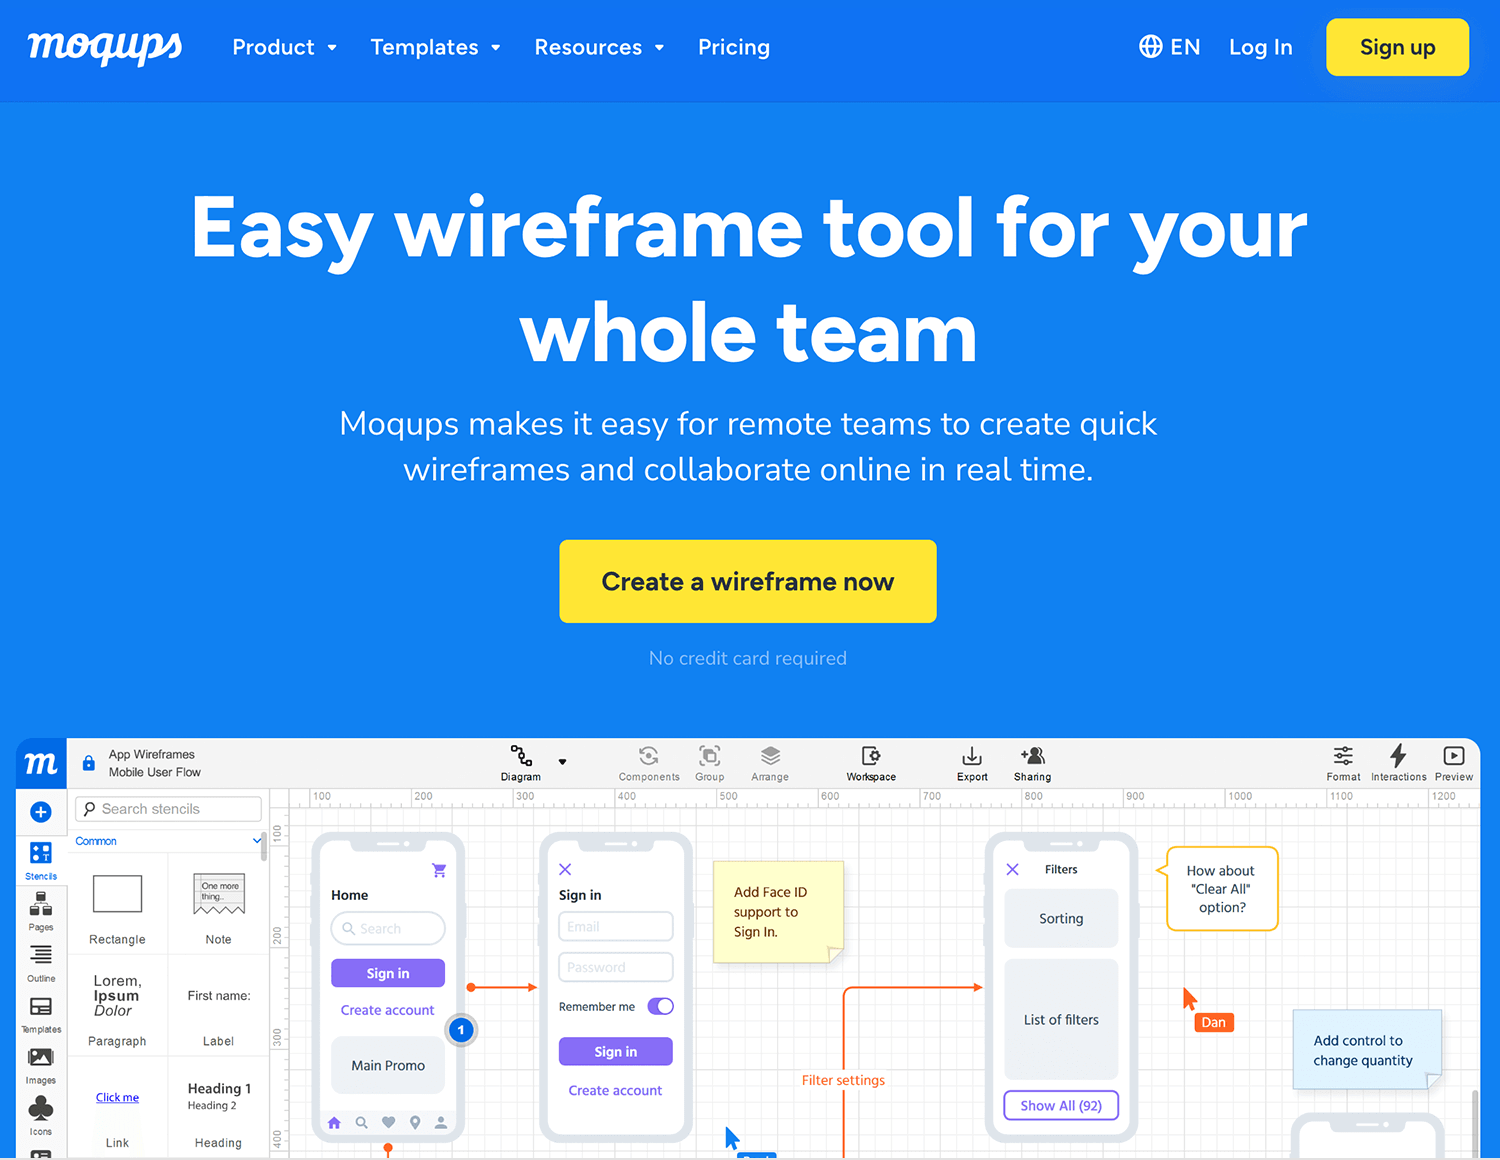Open the Product dropdown menu
The width and height of the screenshot is (1500, 1160).
tap(285, 47)
